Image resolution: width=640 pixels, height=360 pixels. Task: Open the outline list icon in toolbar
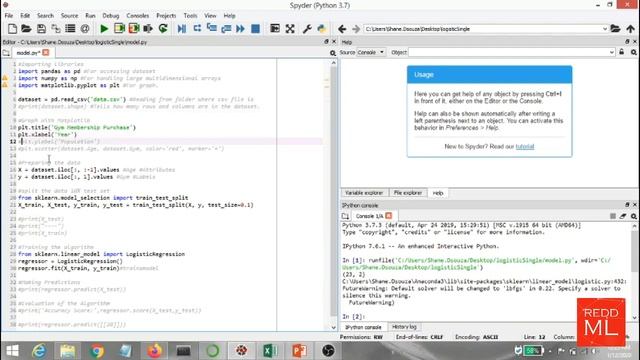[70, 29]
